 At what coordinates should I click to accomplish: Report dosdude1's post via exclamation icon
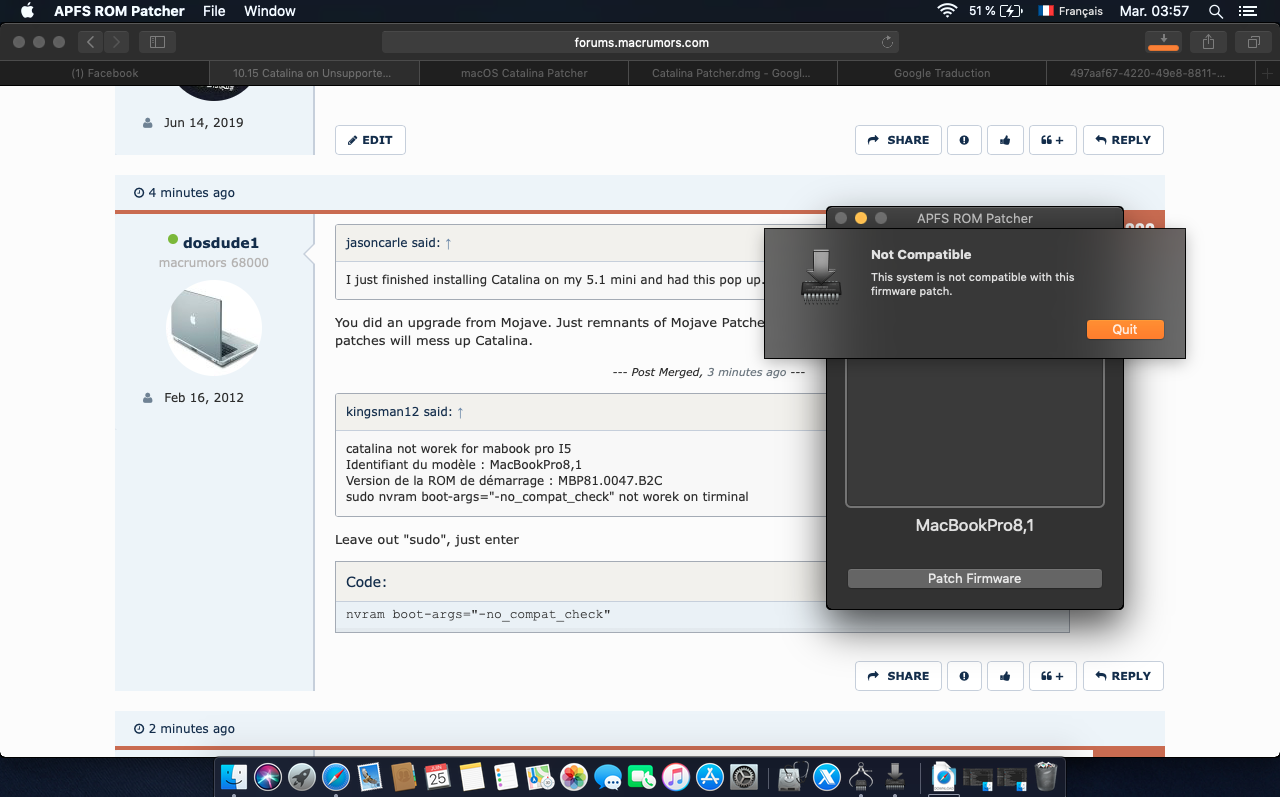964,676
